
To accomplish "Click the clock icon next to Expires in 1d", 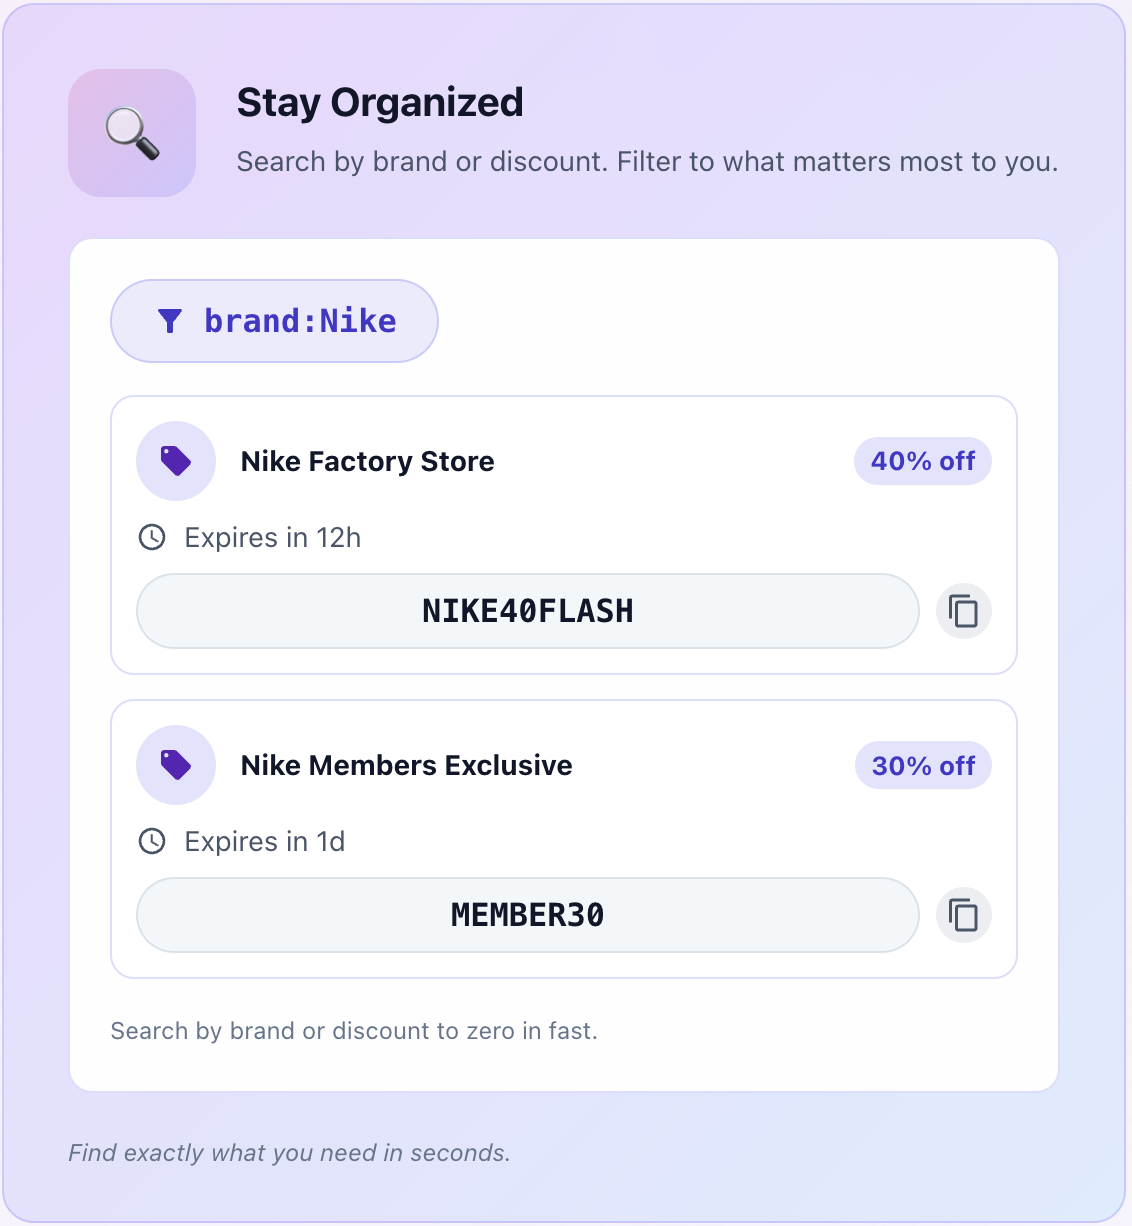I will (152, 841).
